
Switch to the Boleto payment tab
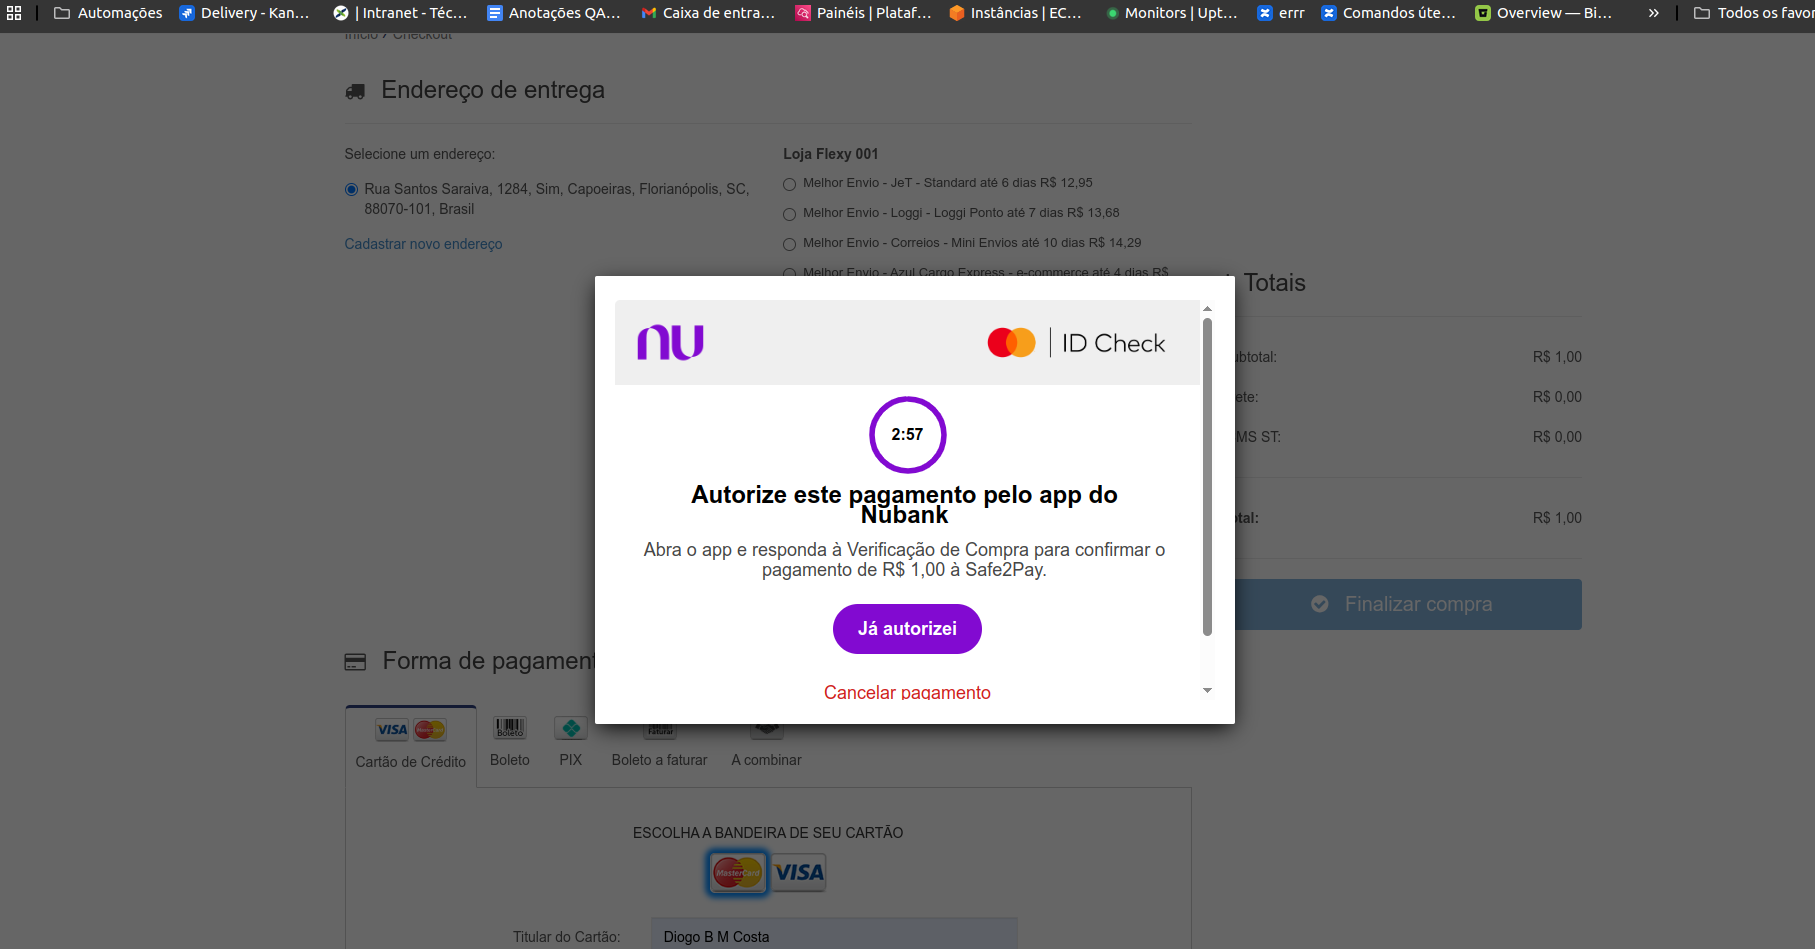(x=510, y=744)
